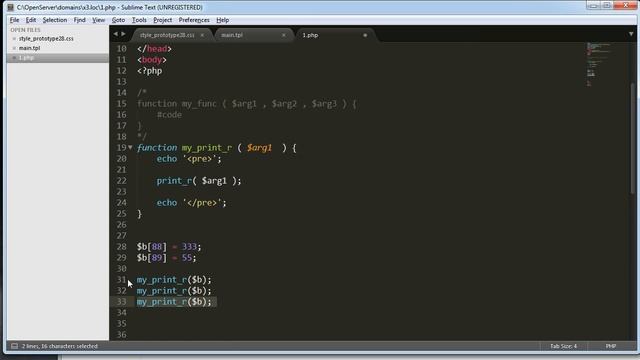Image resolution: width=640 pixels, height=360 pixels.
Task: Go to previous tab with left arrow
Action: coord(116,34)
